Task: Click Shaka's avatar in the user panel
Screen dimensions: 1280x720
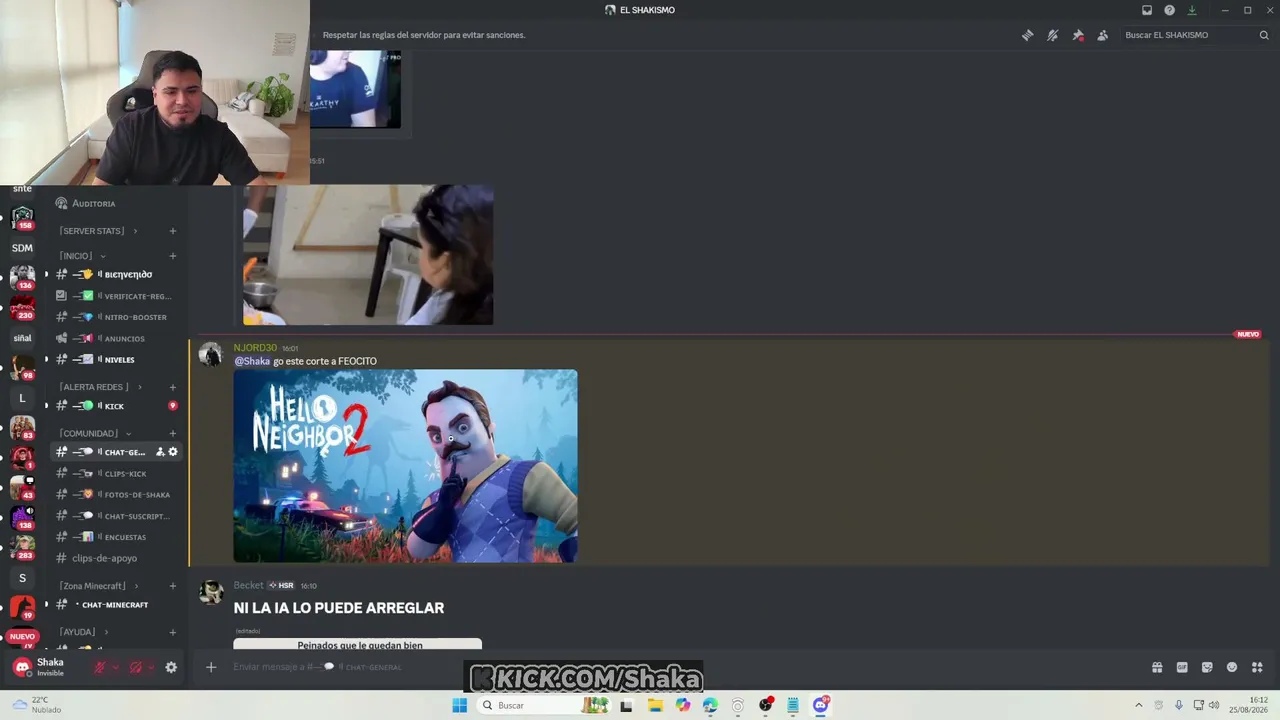Action: (x=22, y=667)
